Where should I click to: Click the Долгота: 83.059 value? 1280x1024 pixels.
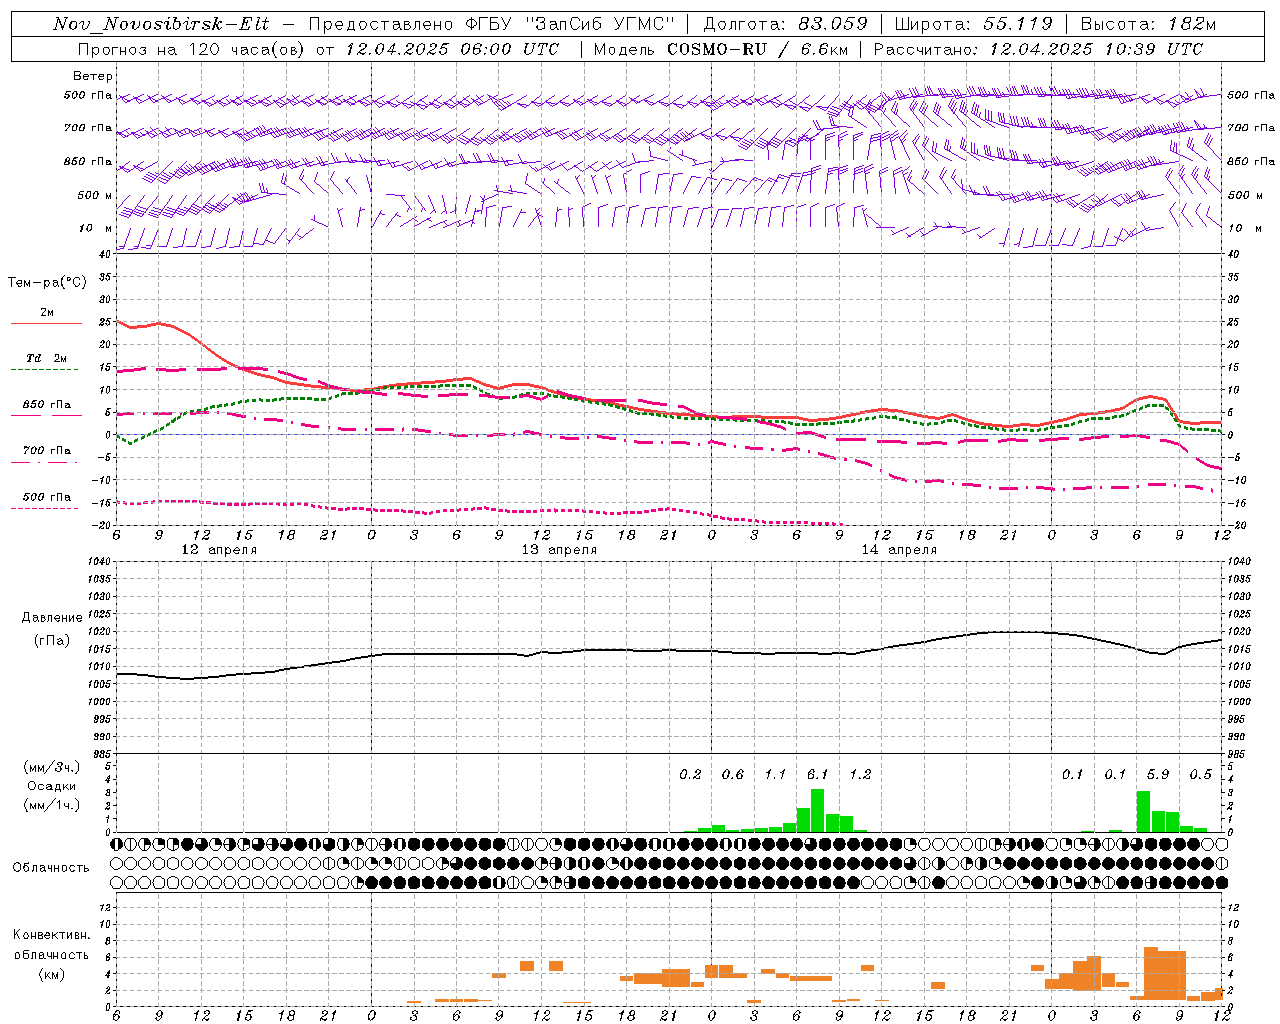785,24
